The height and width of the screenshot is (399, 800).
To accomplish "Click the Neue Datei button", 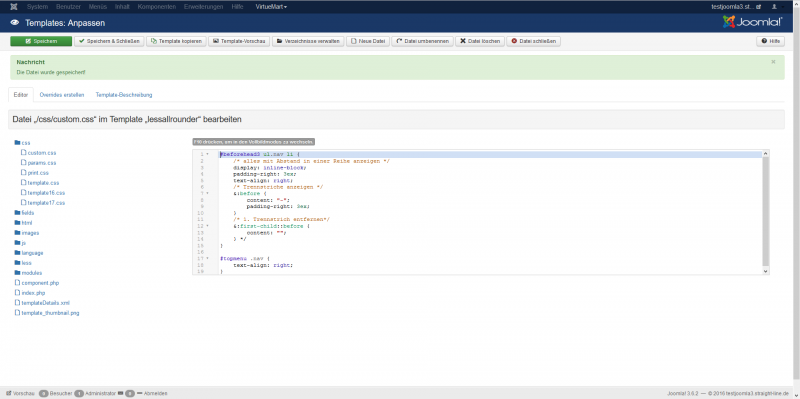I will point(368,41).
